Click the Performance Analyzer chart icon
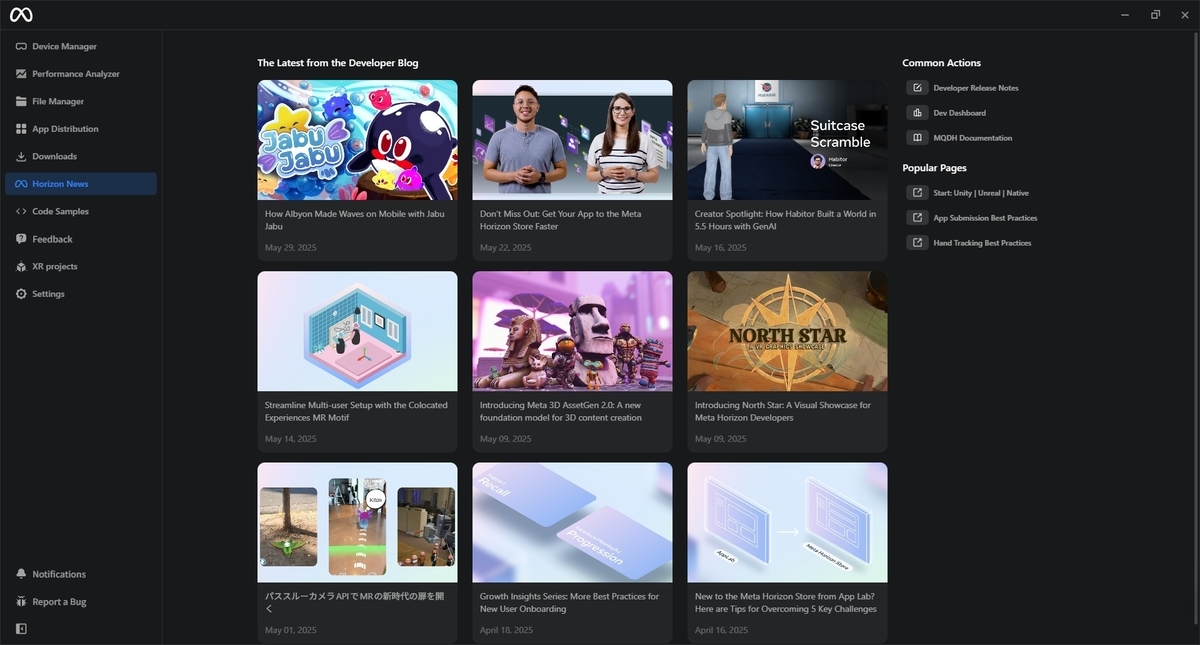Screen dimensions: 1200x645 pos(21,74)
